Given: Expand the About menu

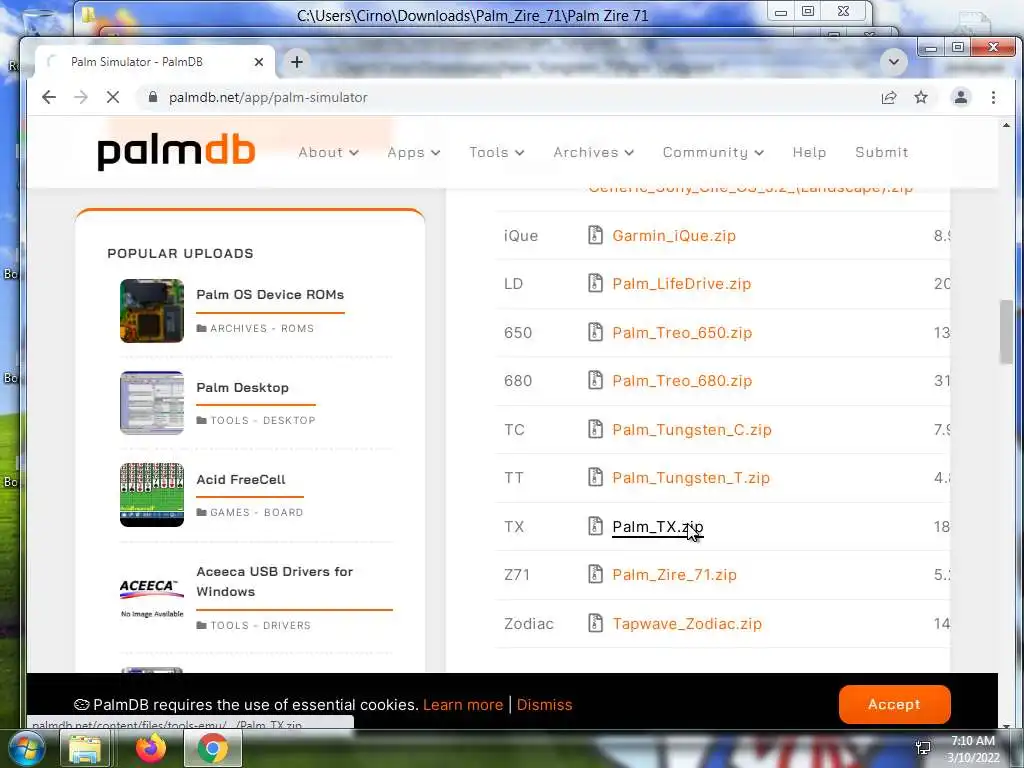Looking at the screenshot, I should [328, 153].
